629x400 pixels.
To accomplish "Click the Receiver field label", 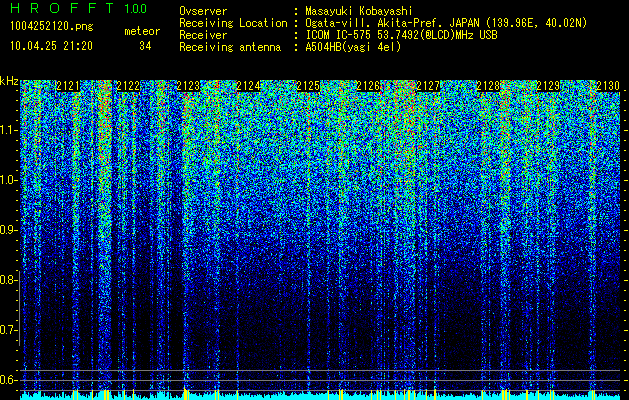I will click(x=203, y=35).
